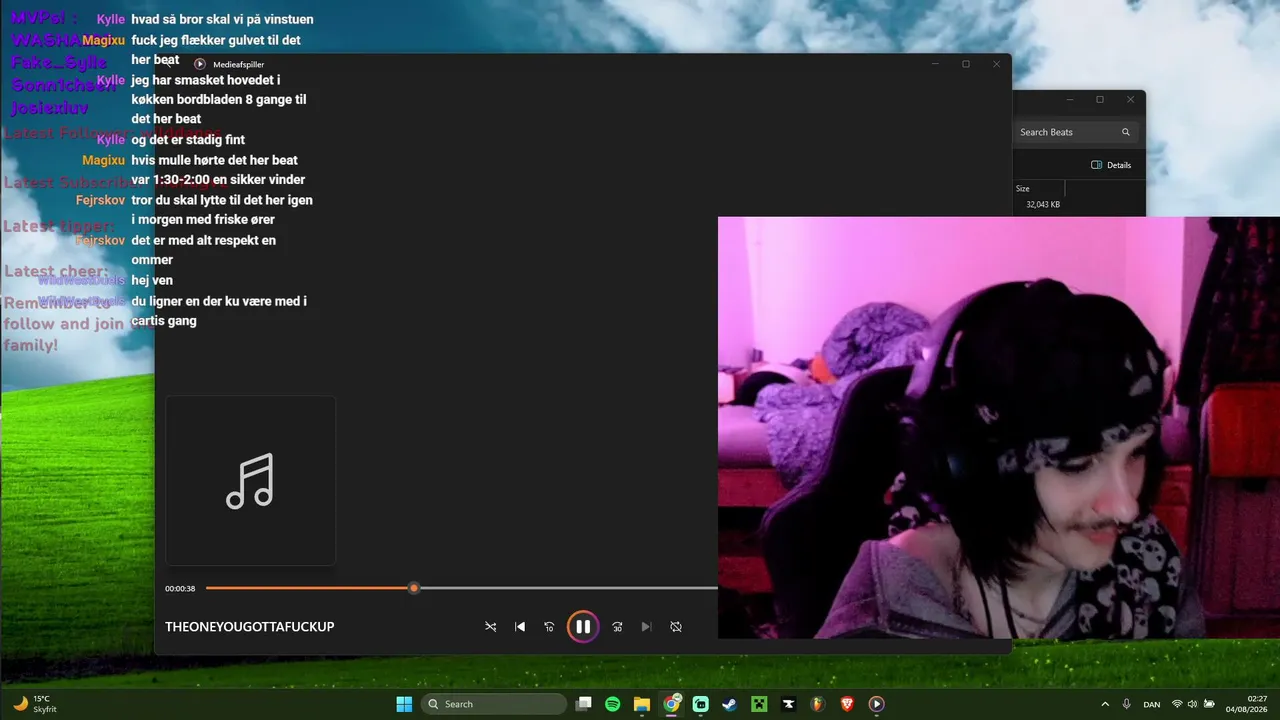This screenshot has height=720, width=1280.
Task: Click the taskbar Search box
Action: [494, 704]
